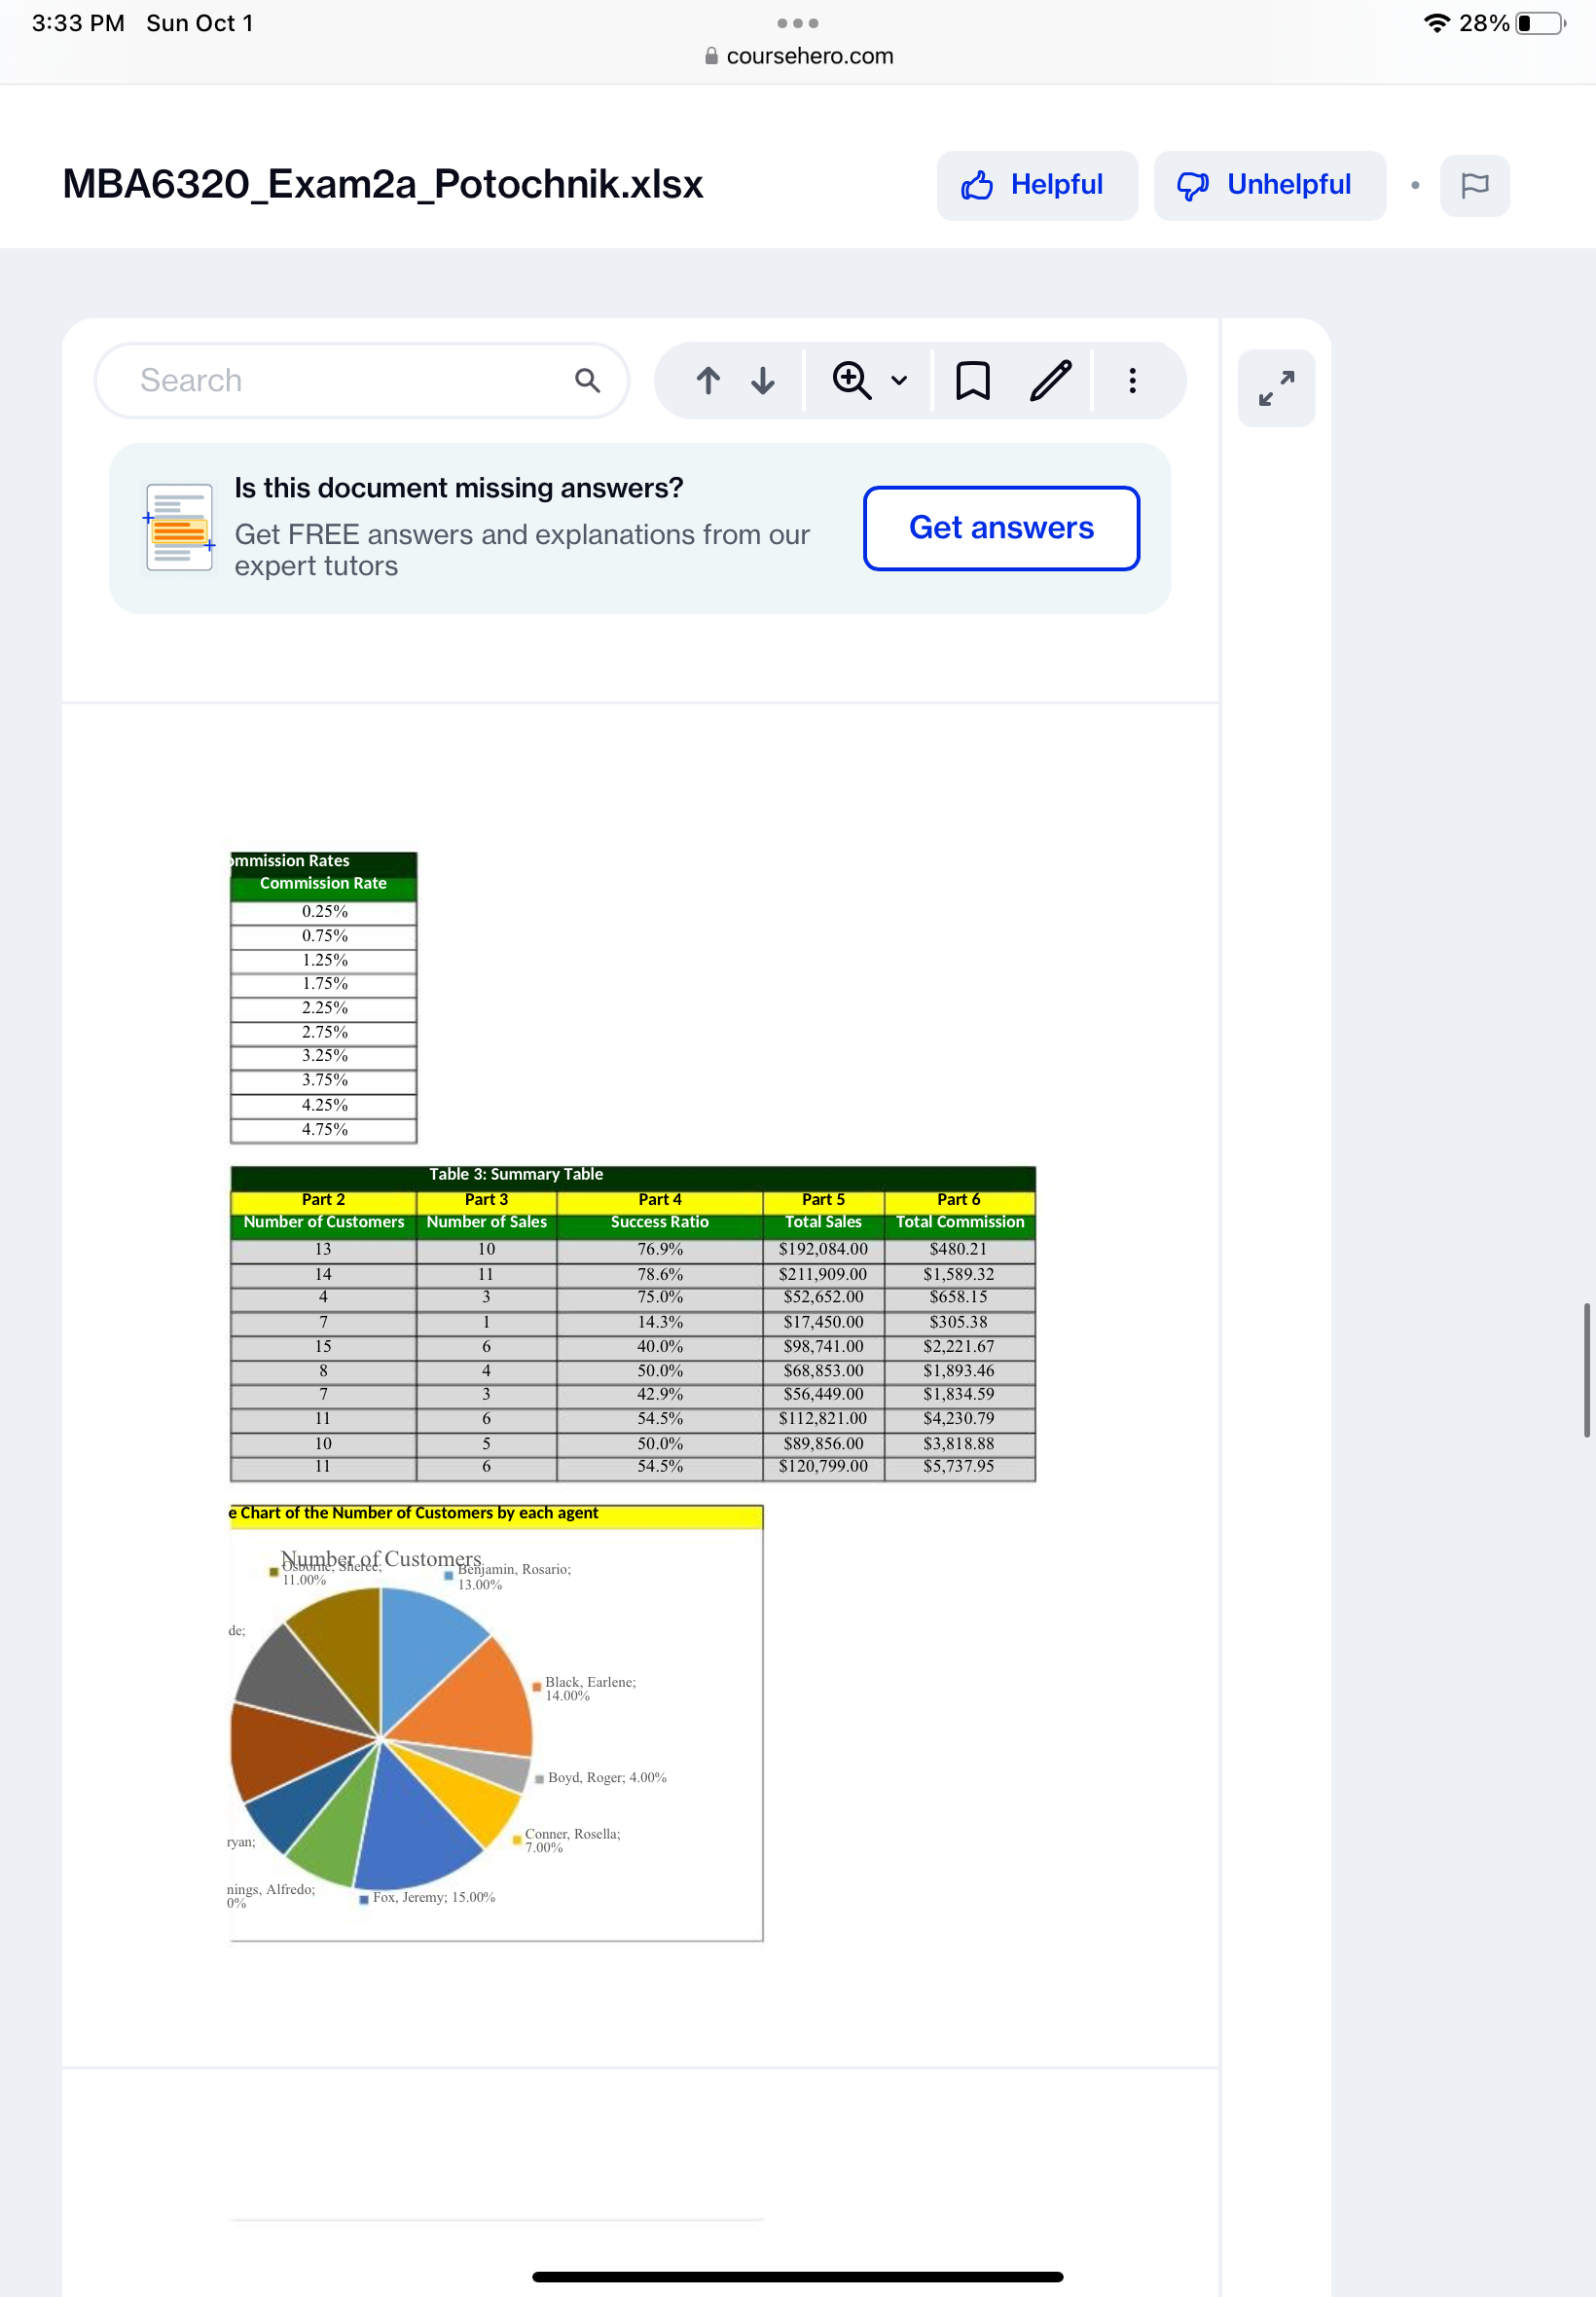This screenshot has width=1596, height=2297.
Task: Tap the home indicator bar
Action: [797, 2276]
